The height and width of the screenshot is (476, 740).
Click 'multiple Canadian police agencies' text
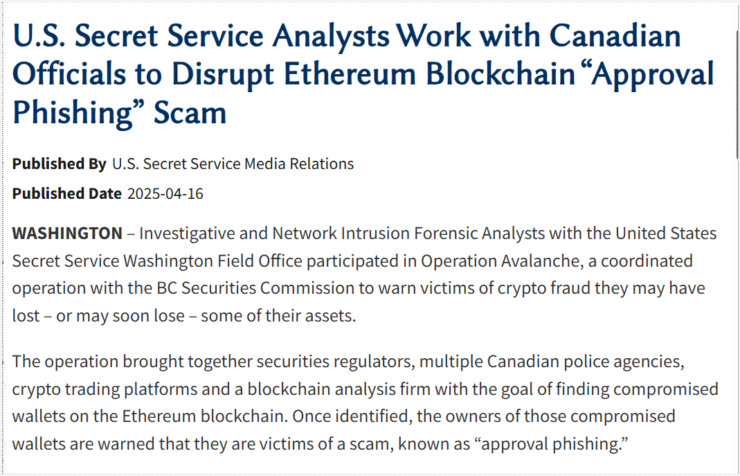click(x=551, y=361)
